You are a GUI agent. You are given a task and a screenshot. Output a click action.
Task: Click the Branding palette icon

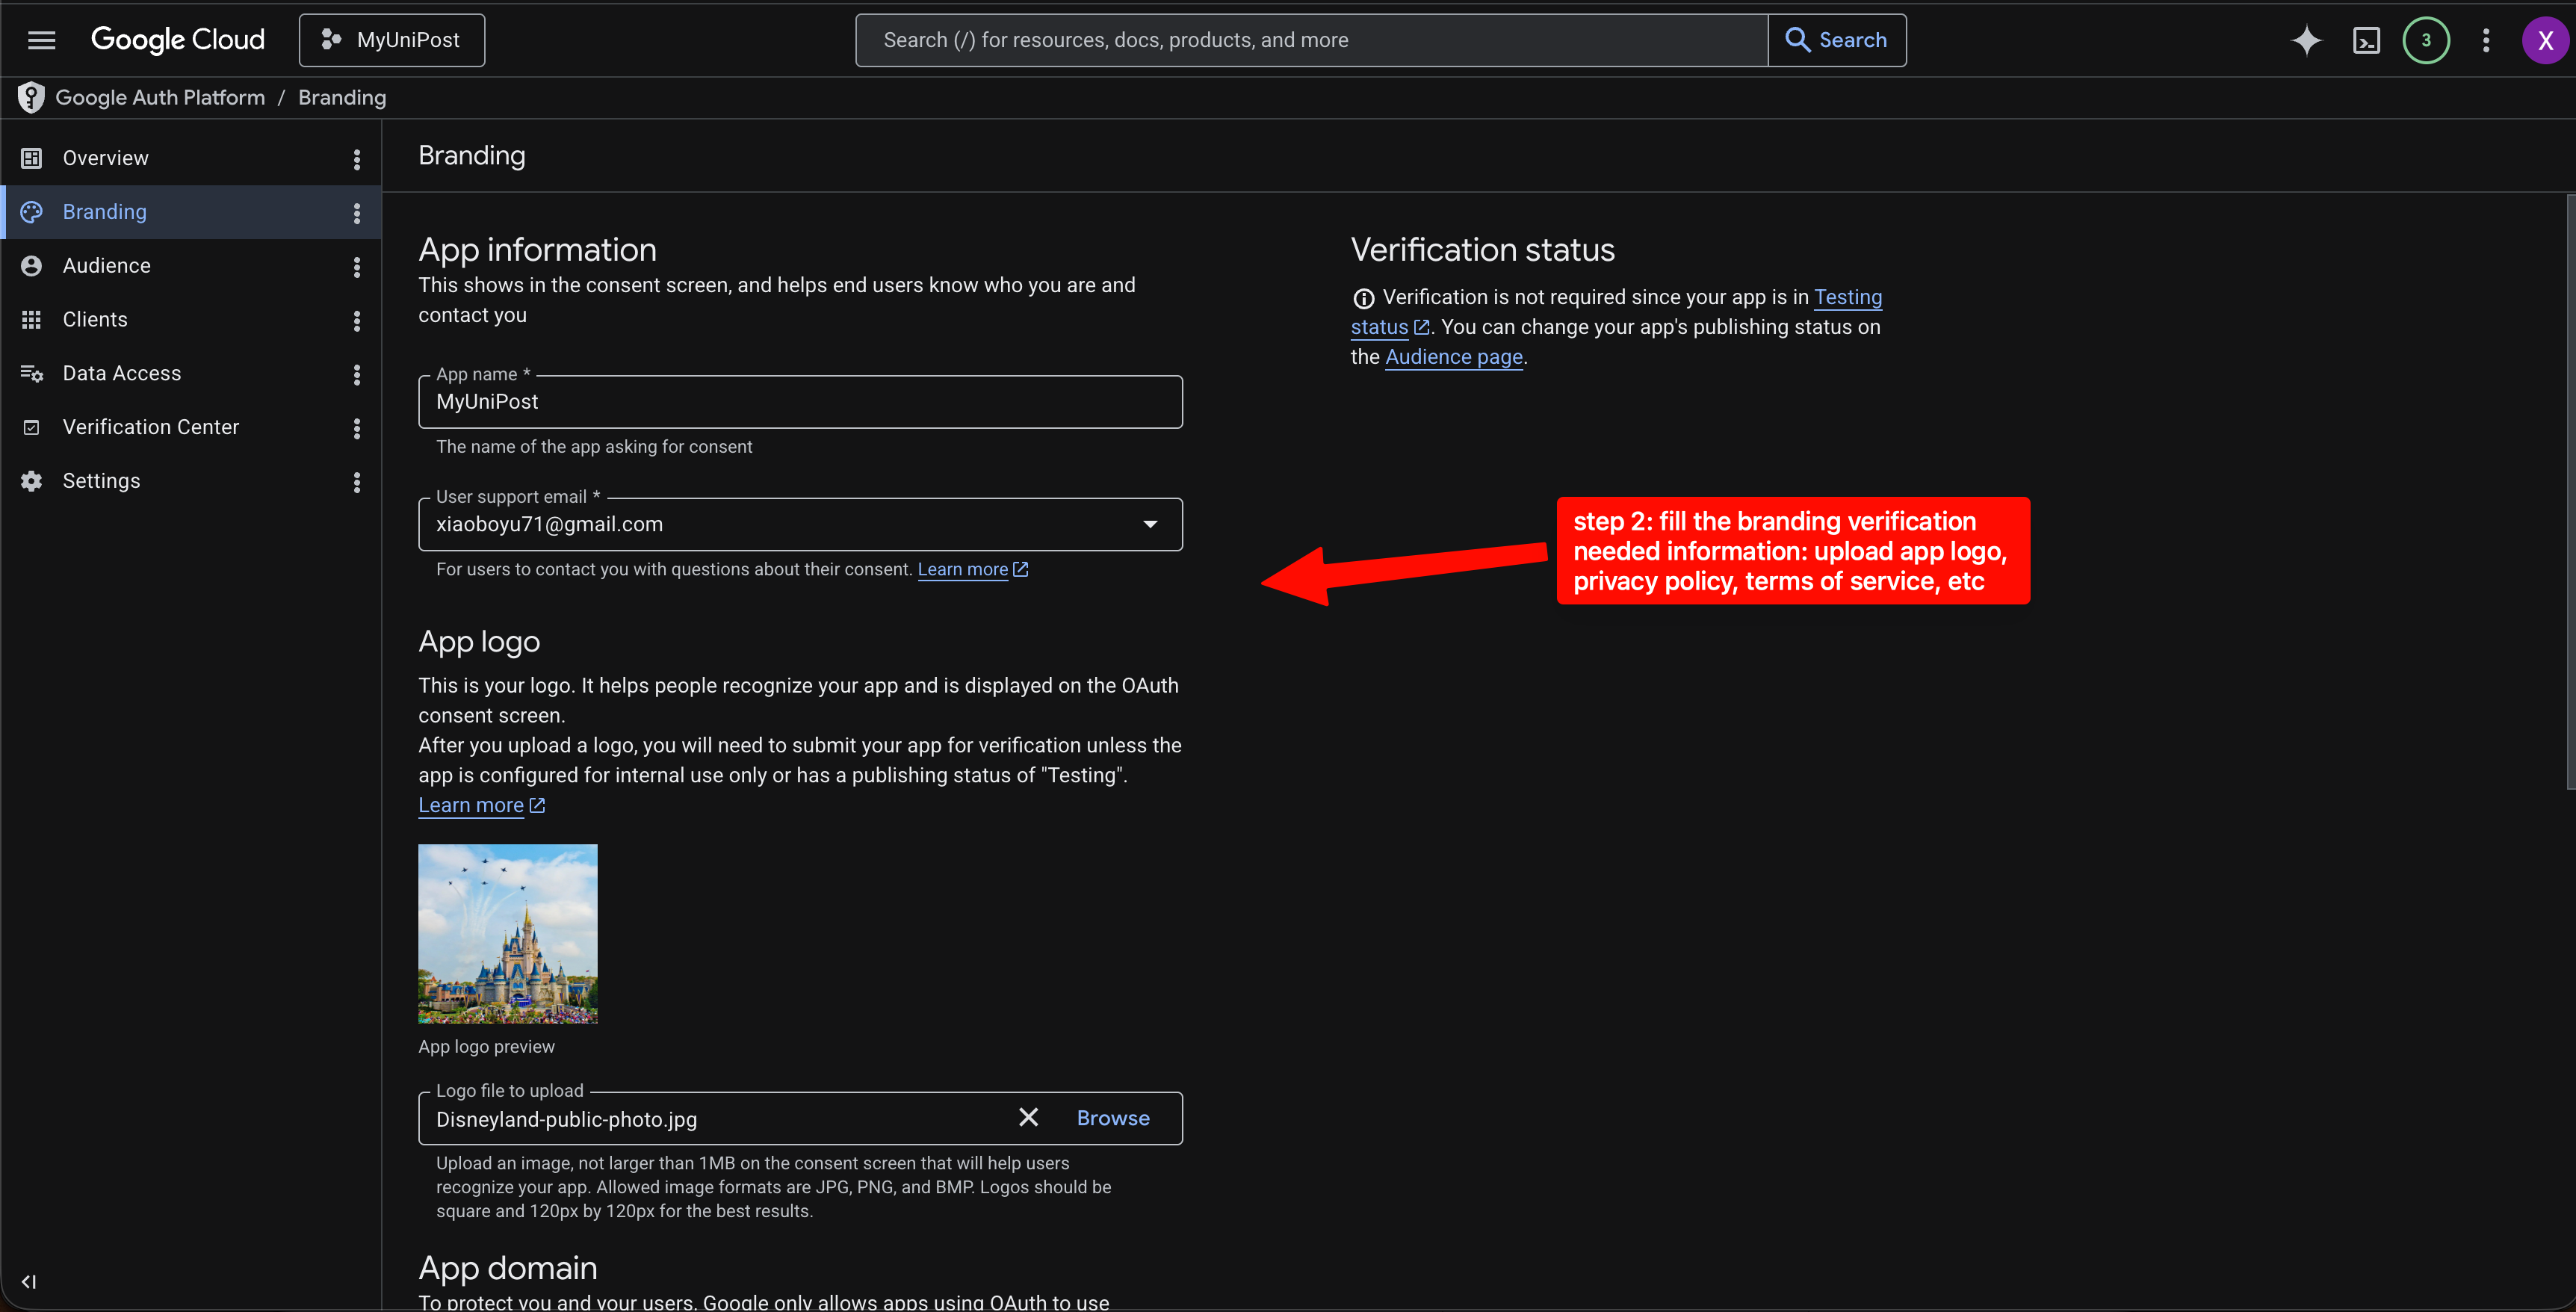(31, 212)
